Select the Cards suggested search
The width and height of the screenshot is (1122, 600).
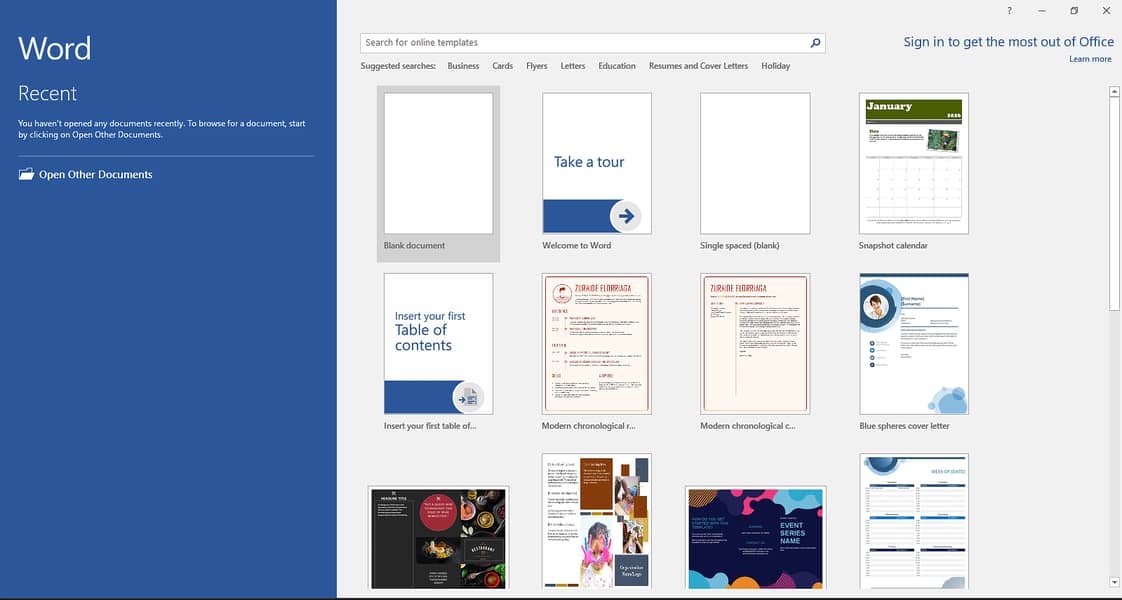tap(502, 66)
